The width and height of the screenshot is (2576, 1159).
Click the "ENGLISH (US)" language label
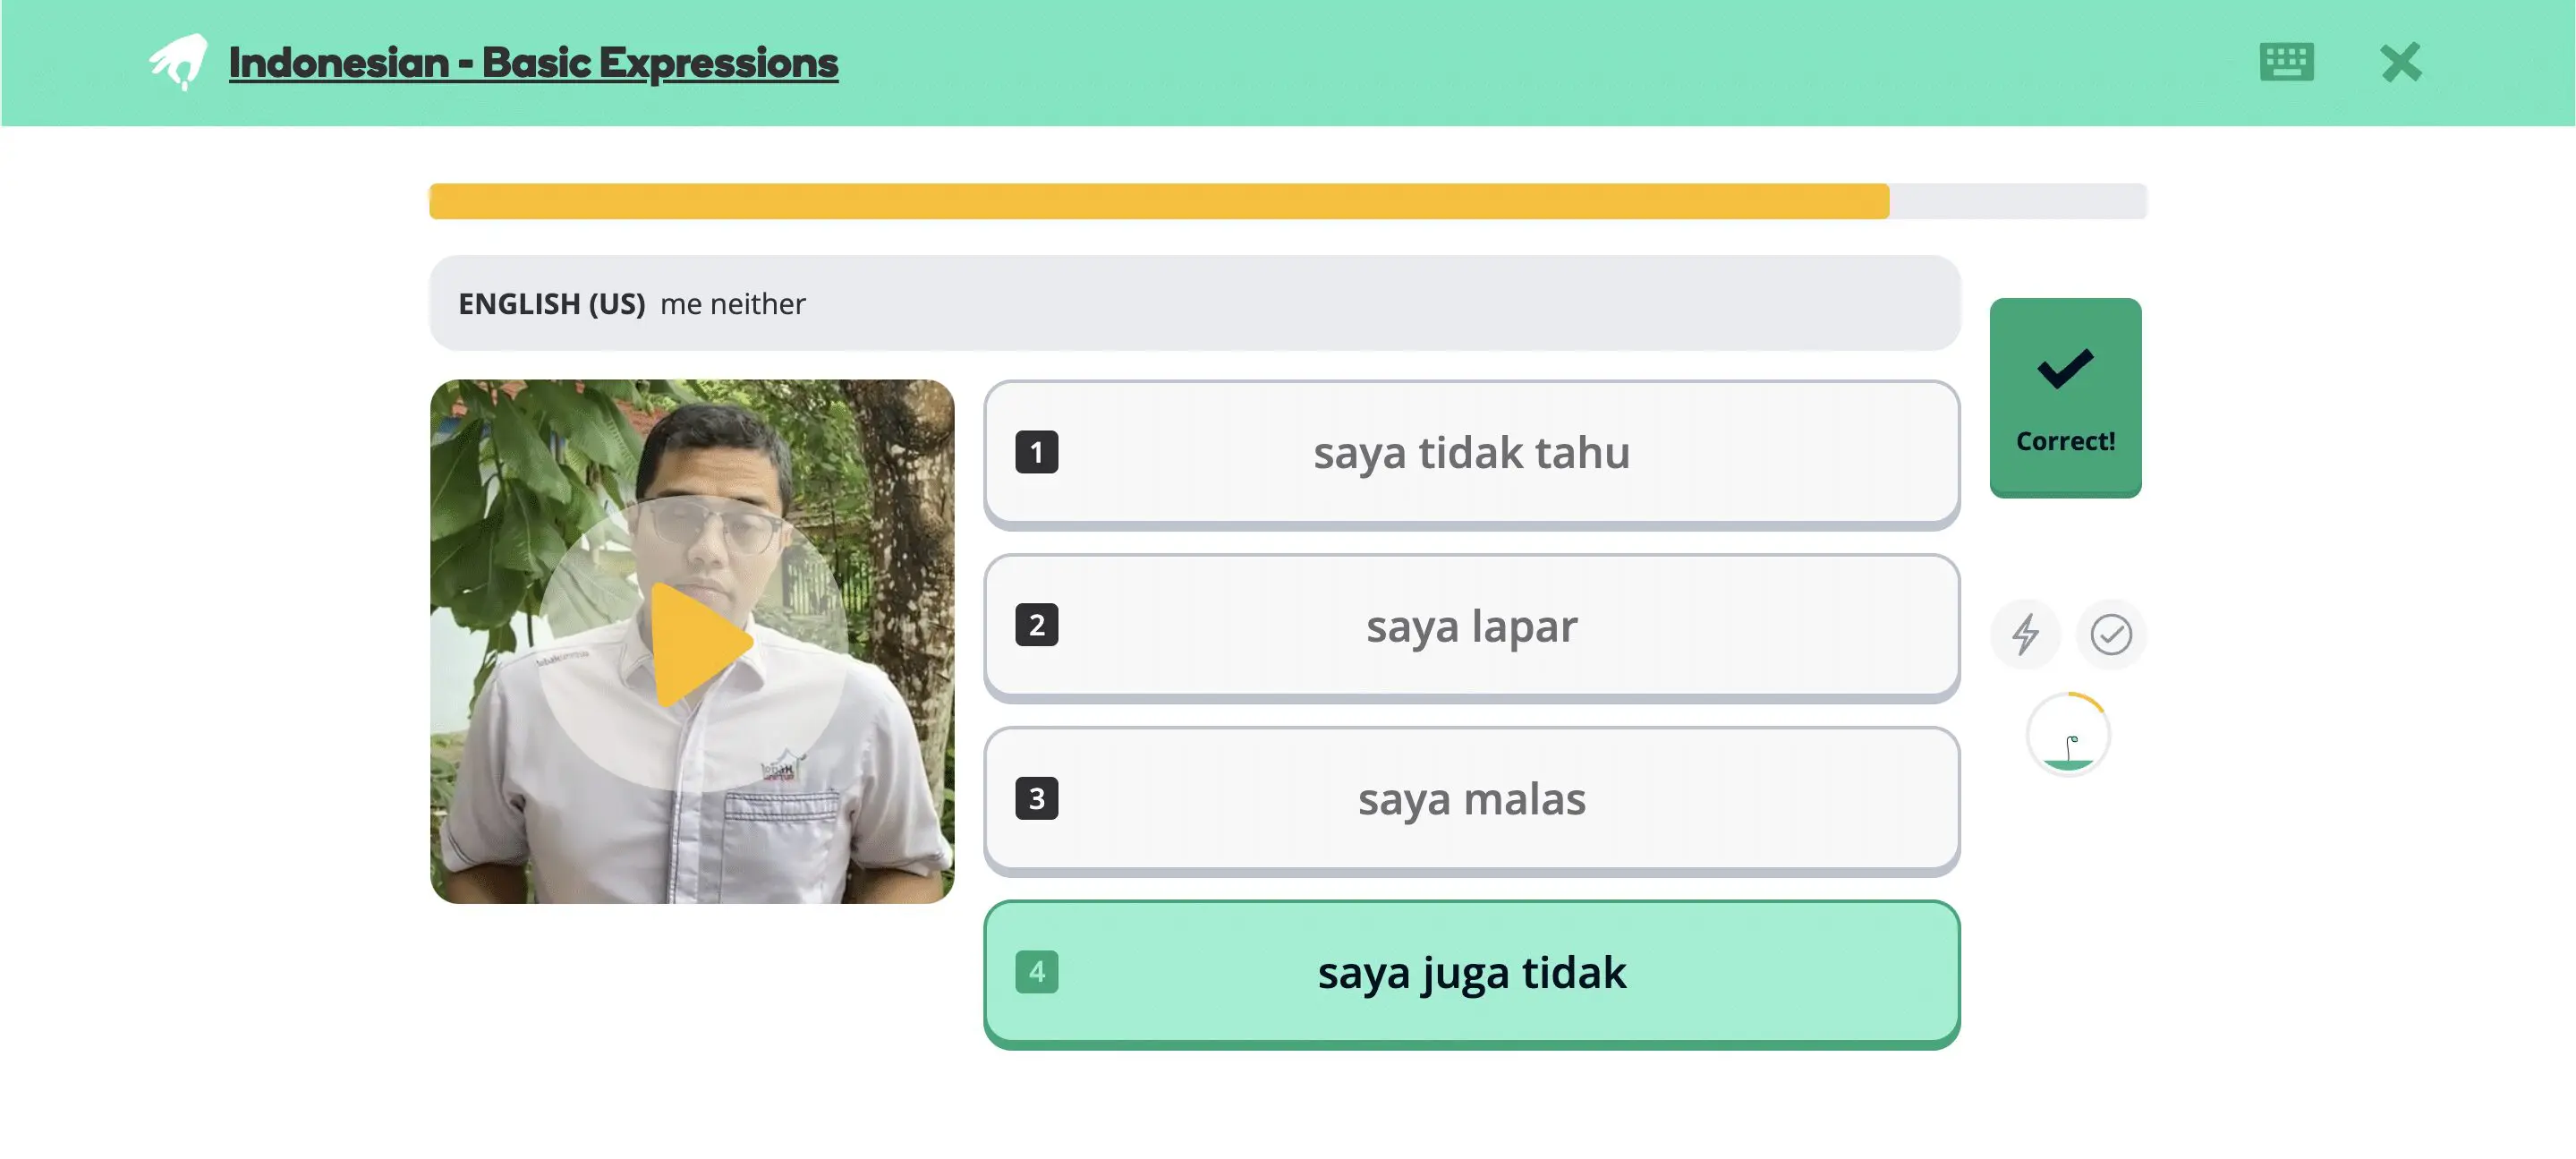(551, 304)
